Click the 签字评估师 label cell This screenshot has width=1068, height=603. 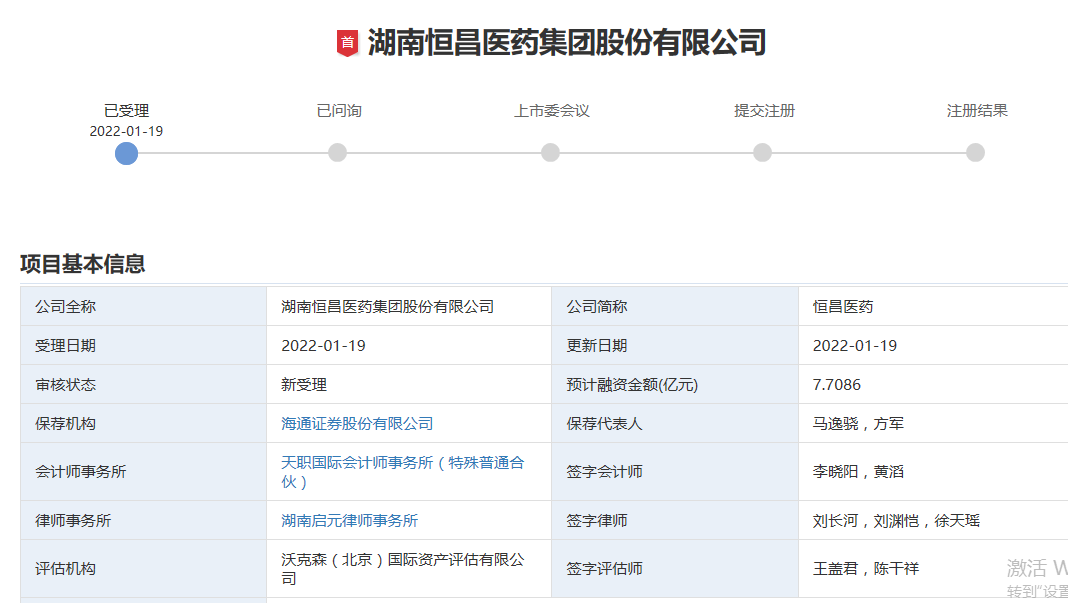(675, 568)
